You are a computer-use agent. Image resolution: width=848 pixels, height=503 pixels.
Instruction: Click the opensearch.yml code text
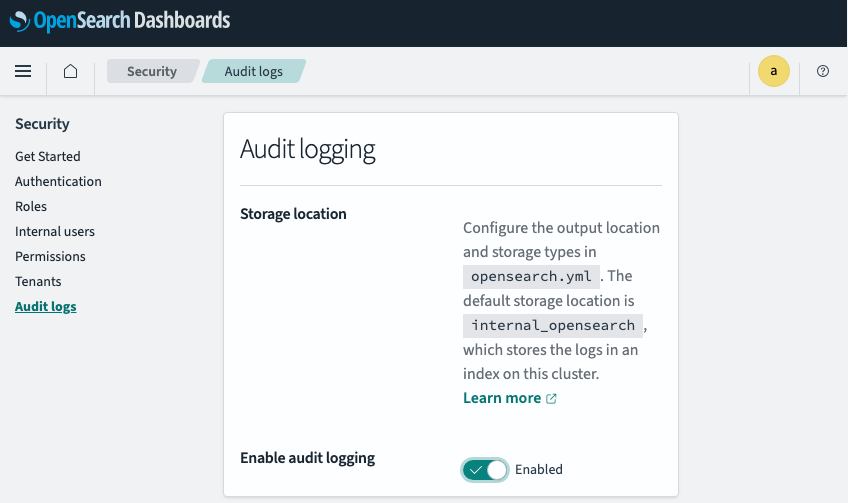click(531, 276)
